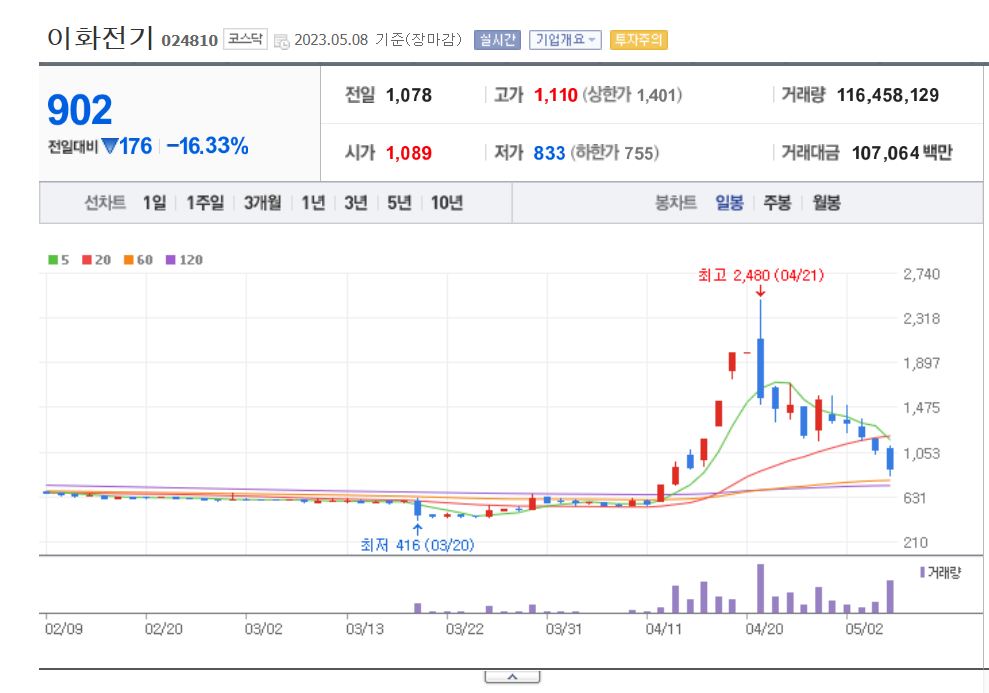Screen dimensions: 989x693
Task: Click the down triangle next to 176
Action: (x=110, y=146)
